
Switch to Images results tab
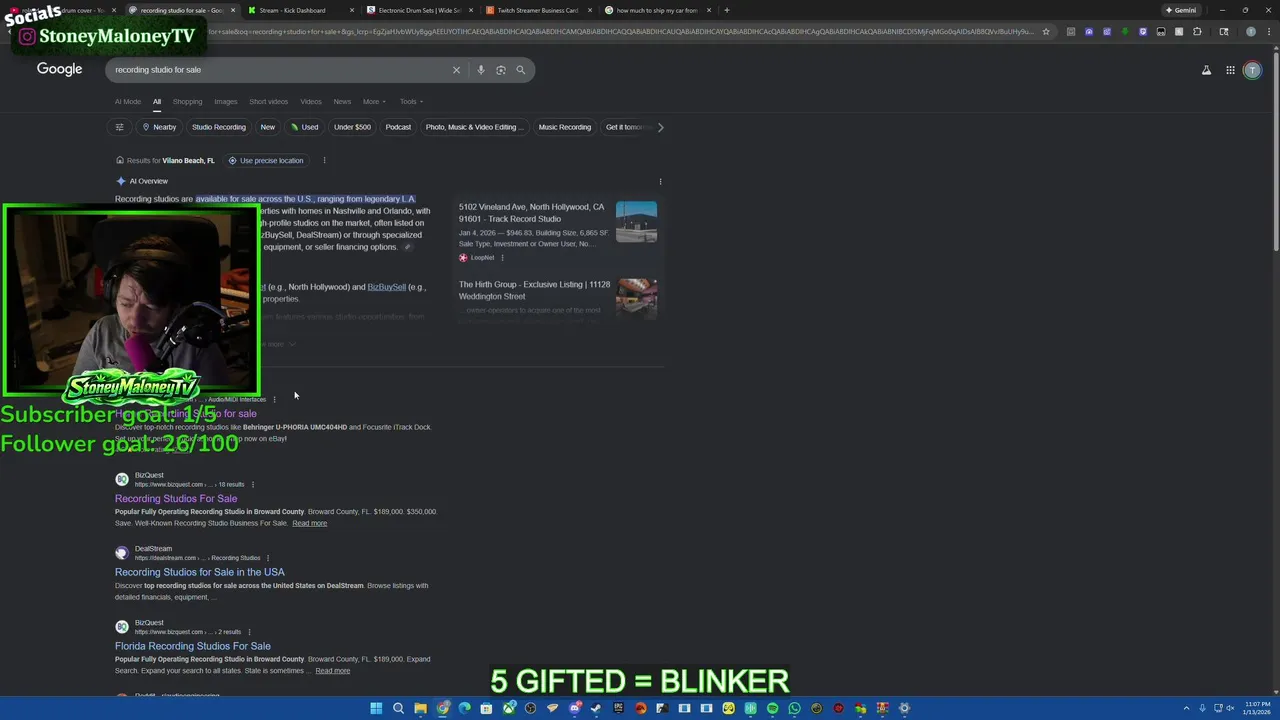226,101
